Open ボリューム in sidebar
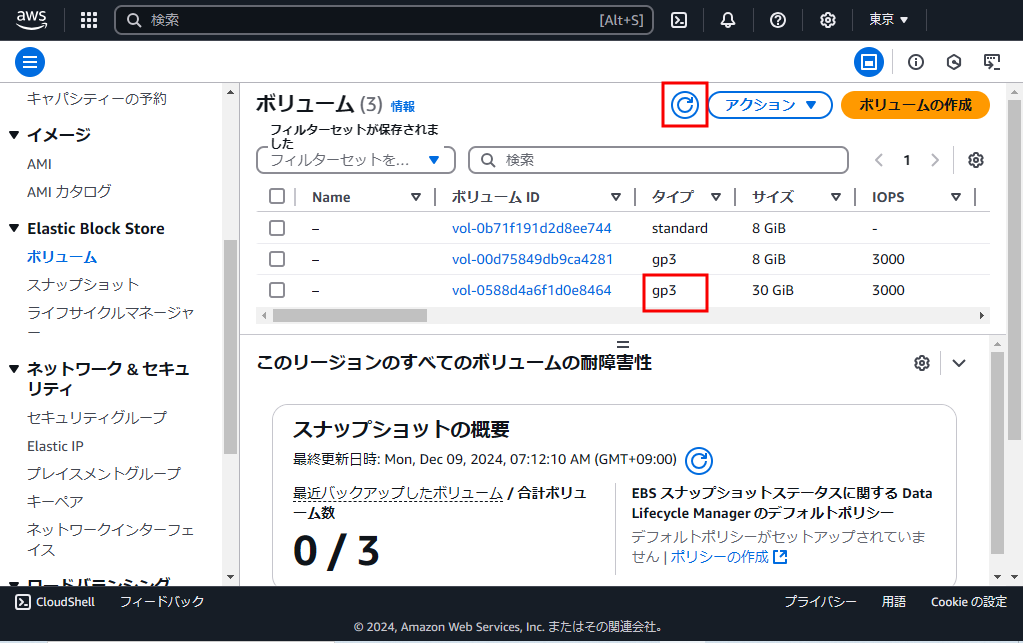The height and width of the screenshot is (643, 1023). coord(62,257)
